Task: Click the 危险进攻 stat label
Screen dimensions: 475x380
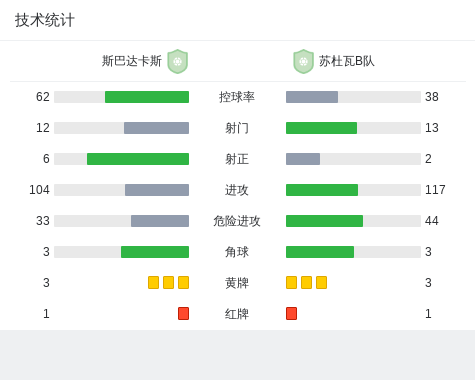Action: click(x=237, y=221)
